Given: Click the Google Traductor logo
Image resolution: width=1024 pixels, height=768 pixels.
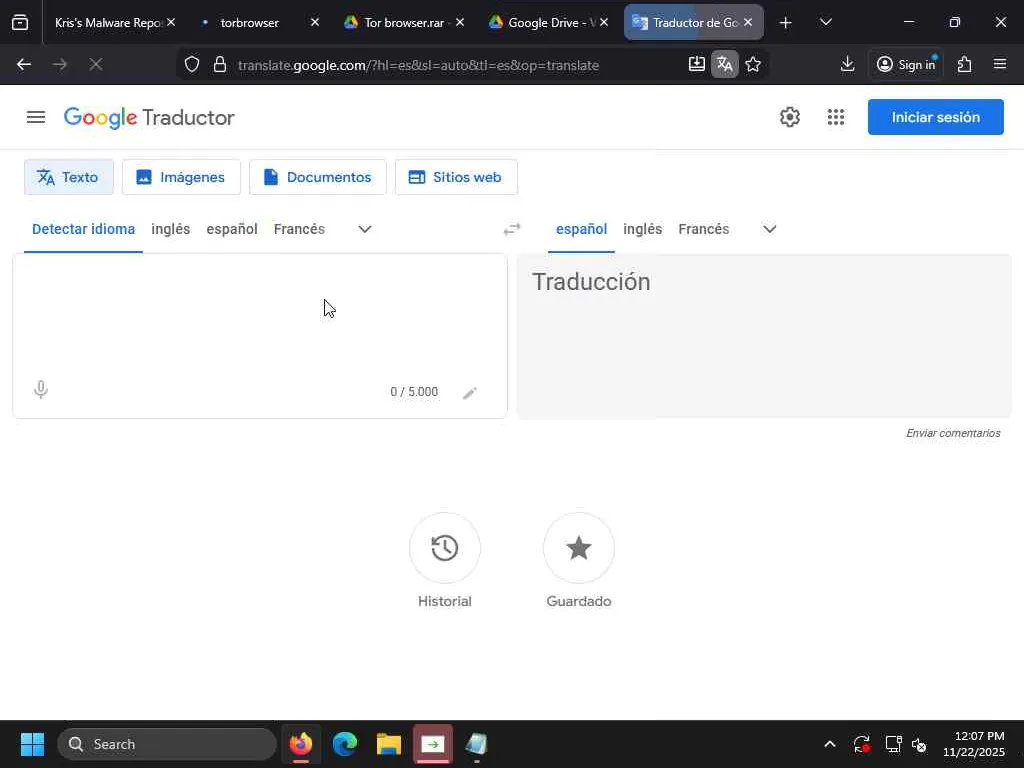Looking at the screenshot, I should pyautogui.click(x=149, y=118).
